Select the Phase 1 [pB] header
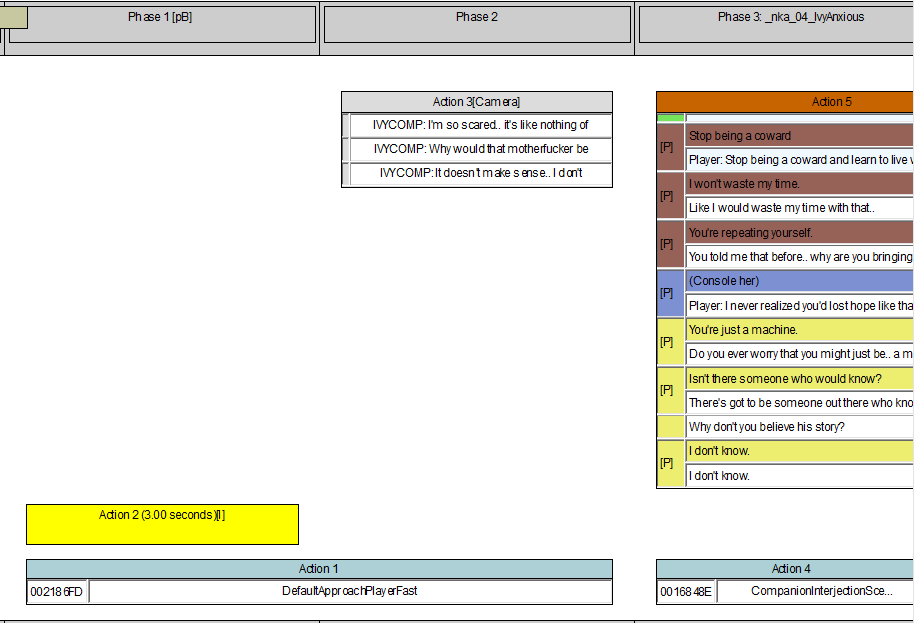Screen dimensions: 915x623 tap(162, 24)
